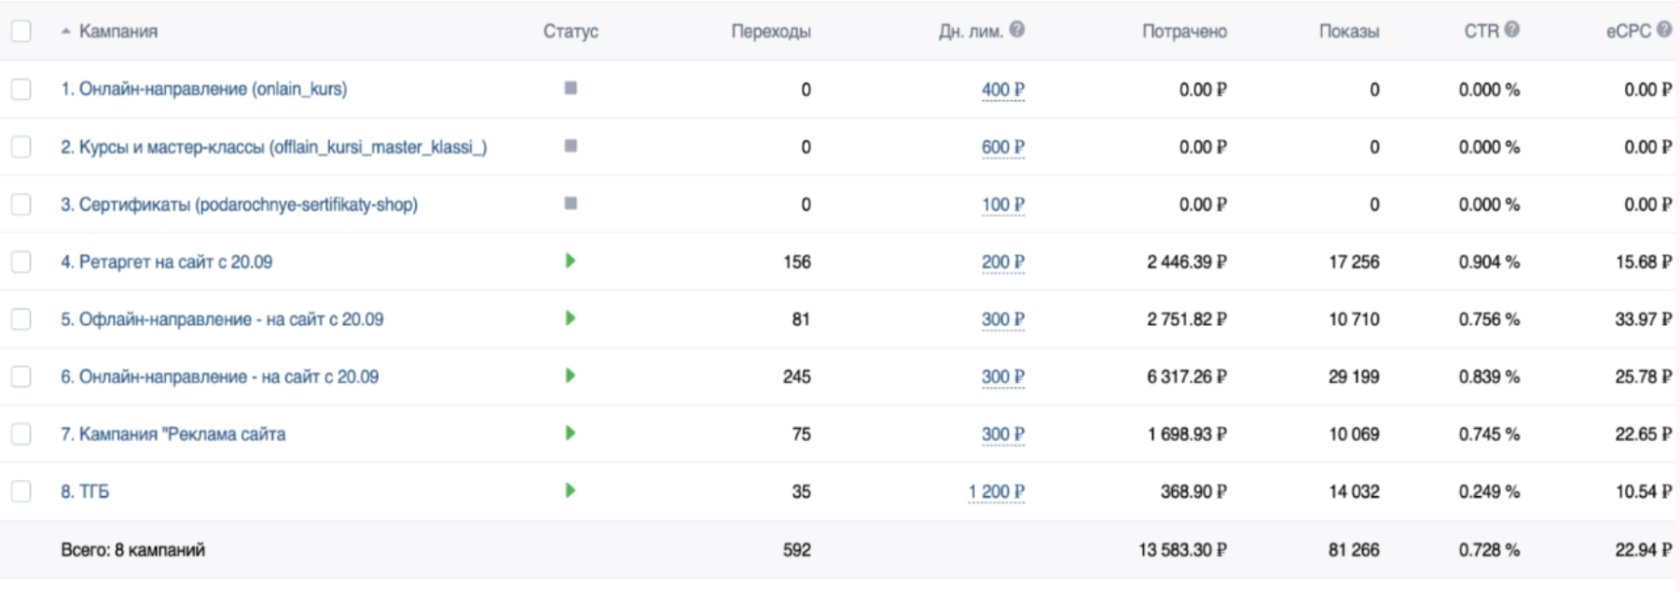
Task: Click the help icon next to eCPC
Action: 1664,30
